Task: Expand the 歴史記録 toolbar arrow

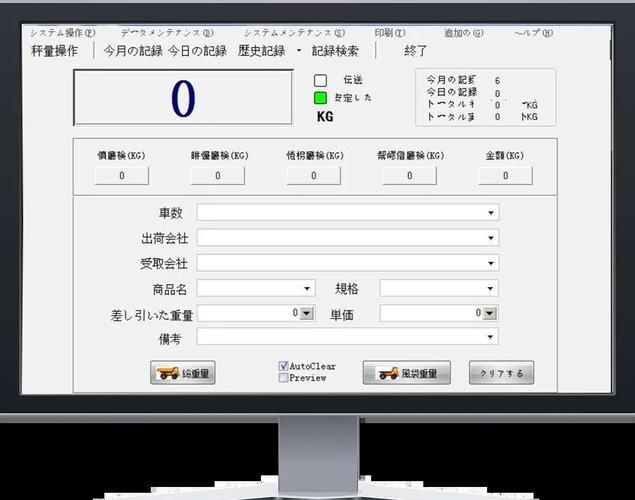Action: [299, 51]
